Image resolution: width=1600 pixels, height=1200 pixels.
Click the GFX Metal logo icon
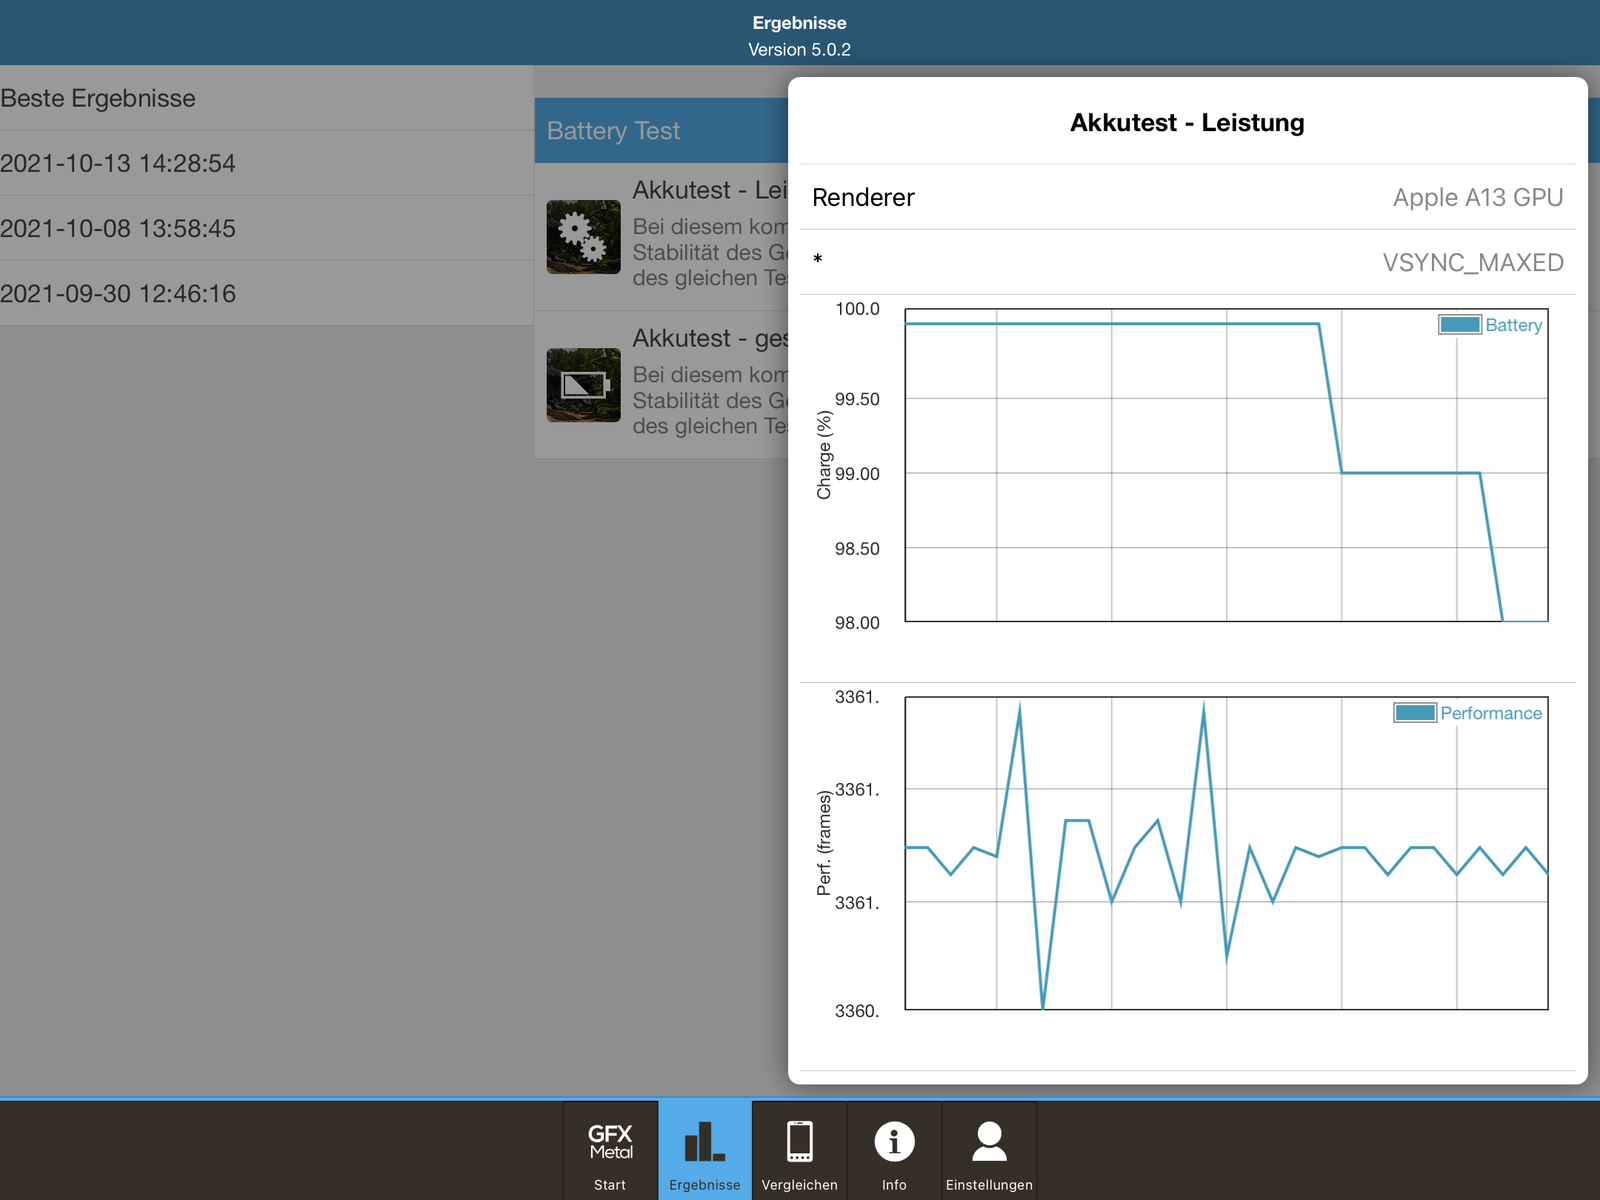(610, 1141)
